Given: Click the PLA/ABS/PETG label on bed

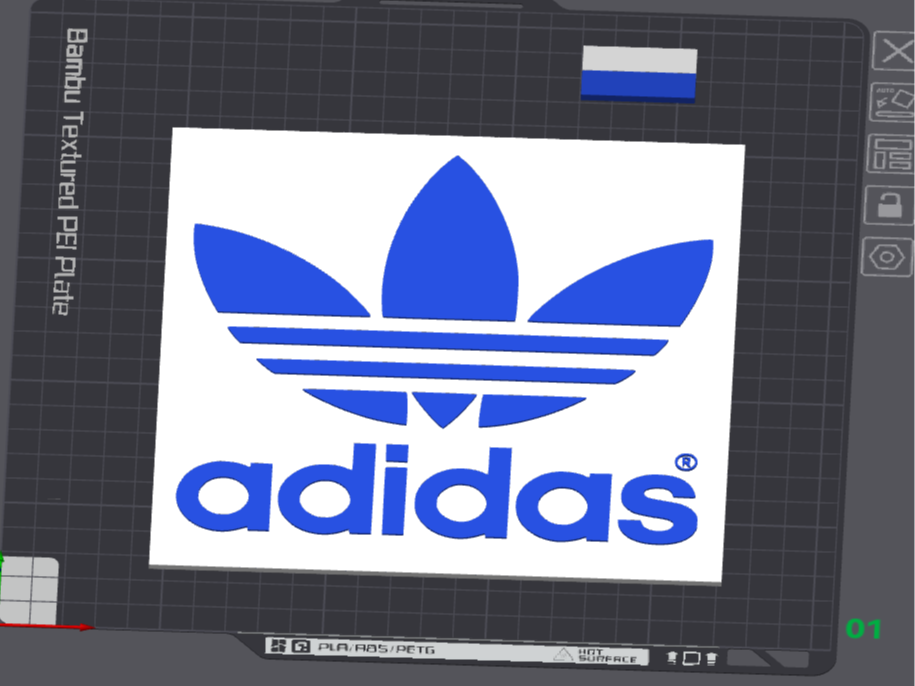Looking at the screenshot, I should coord(376,648).
